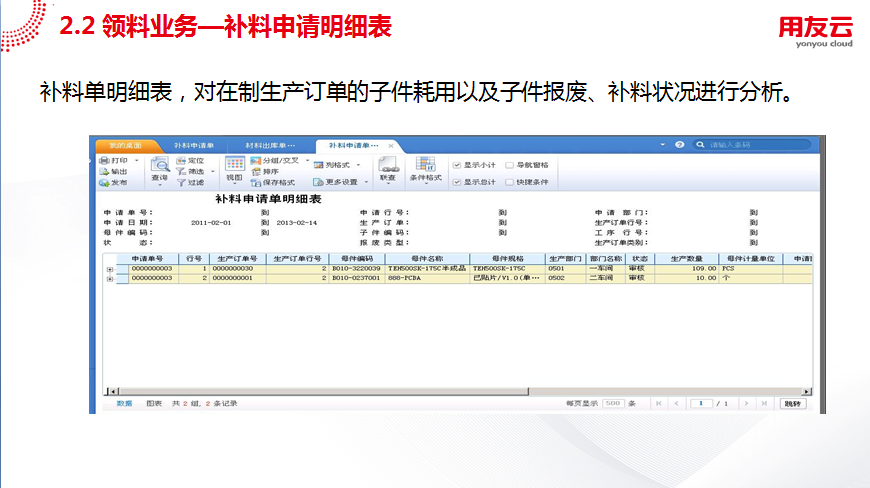
Task: Click the 列格式 (Column format) icon
Action: 318,165
